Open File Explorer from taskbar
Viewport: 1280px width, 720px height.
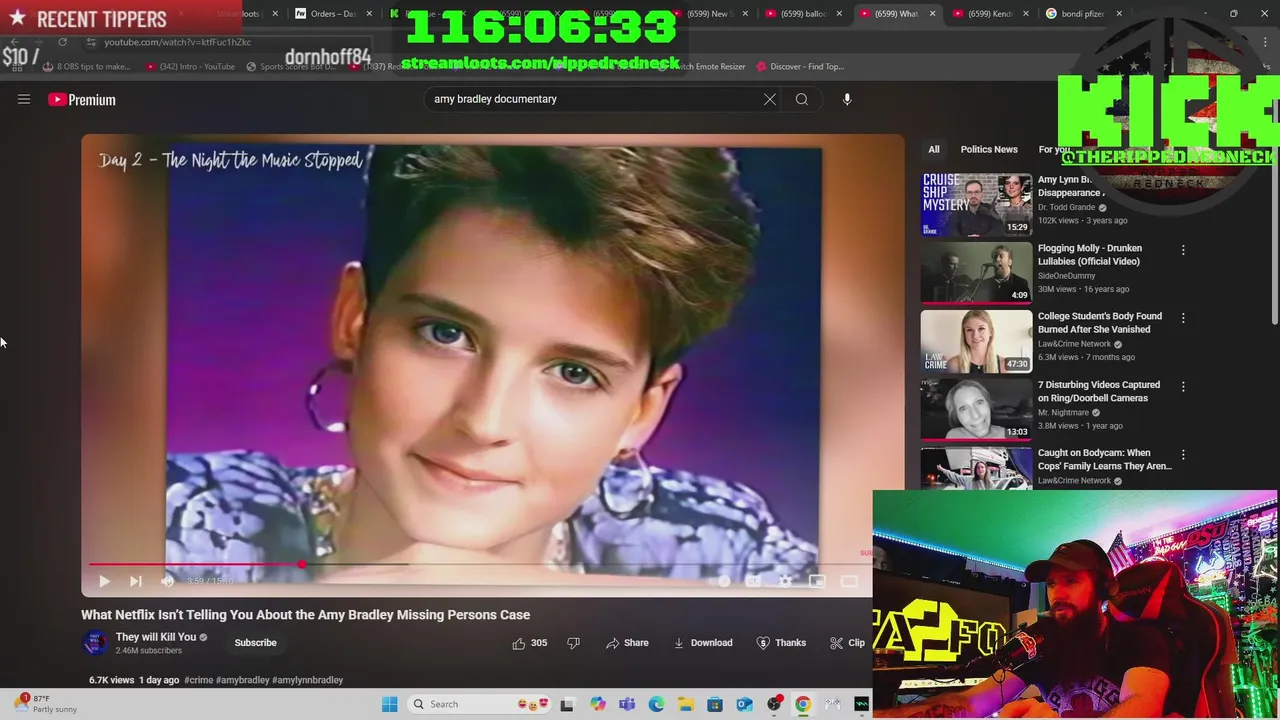(686, 704)
